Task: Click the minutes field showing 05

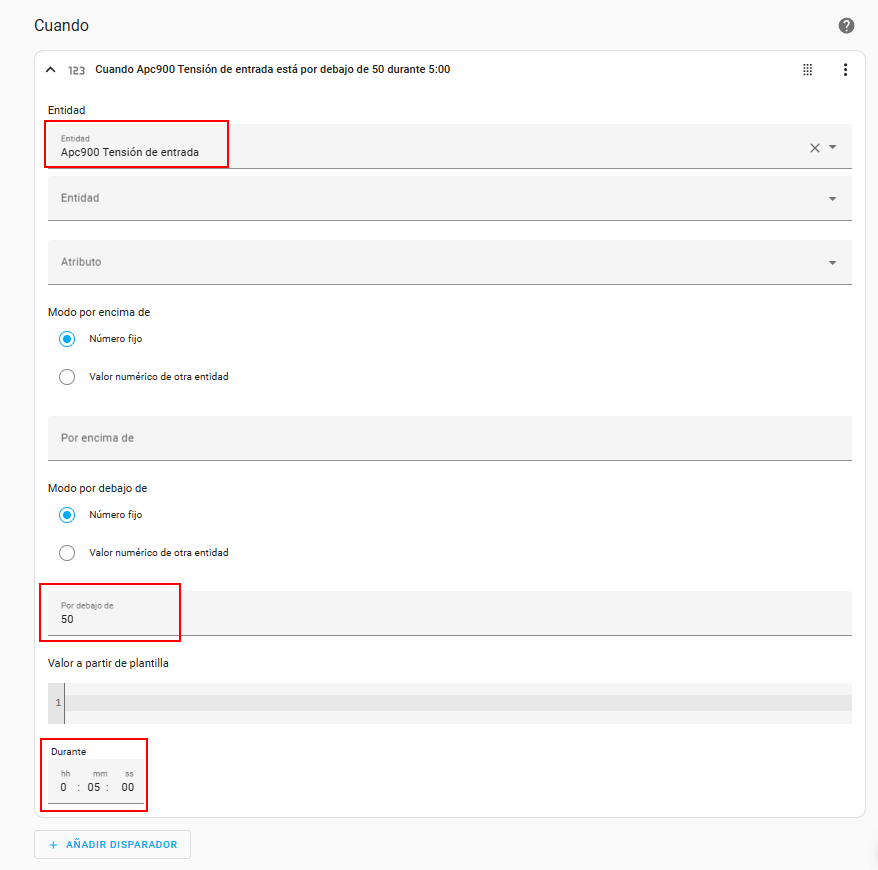Action: (x=94, y=787)
